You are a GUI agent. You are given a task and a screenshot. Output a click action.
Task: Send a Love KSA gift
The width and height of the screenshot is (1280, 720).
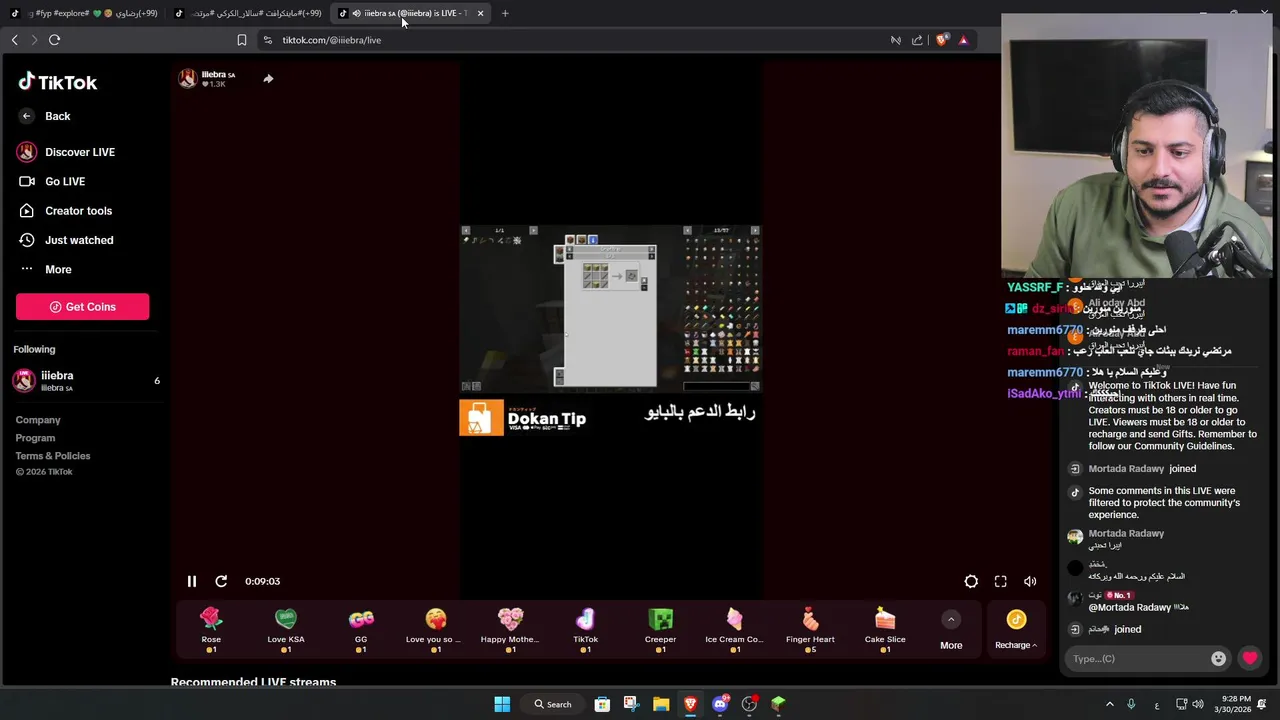coord(286,630)
